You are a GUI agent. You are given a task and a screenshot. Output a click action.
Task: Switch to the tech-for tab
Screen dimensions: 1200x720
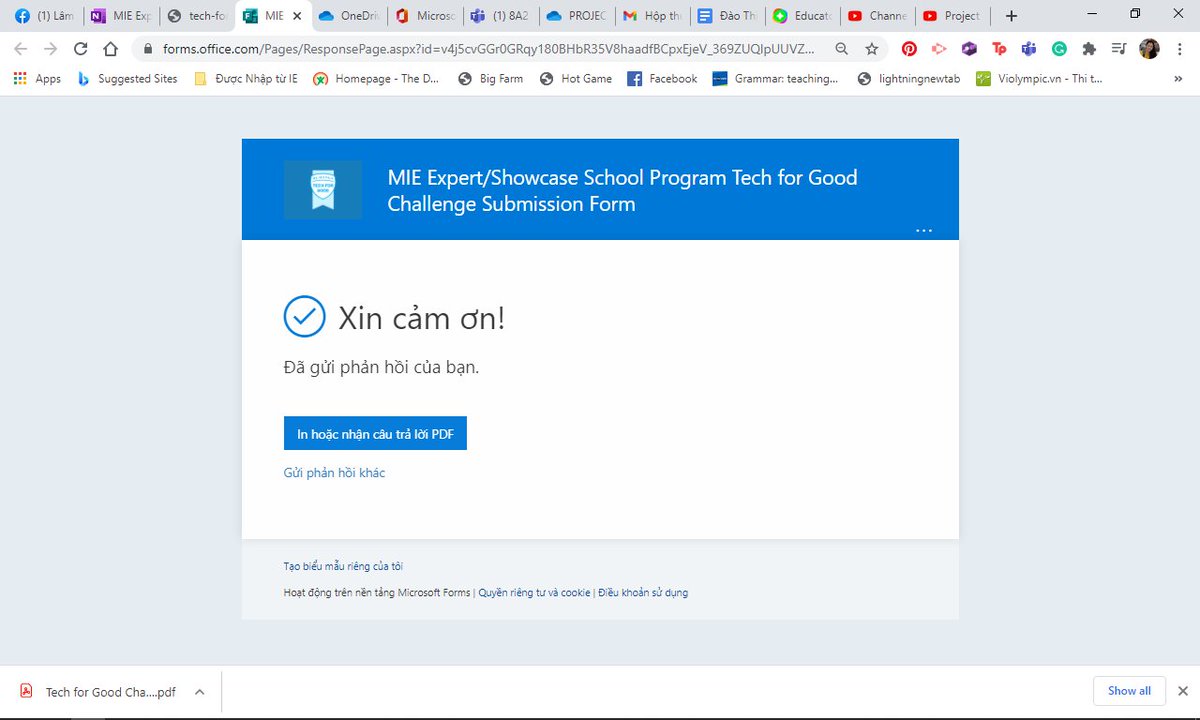[197, 16]
